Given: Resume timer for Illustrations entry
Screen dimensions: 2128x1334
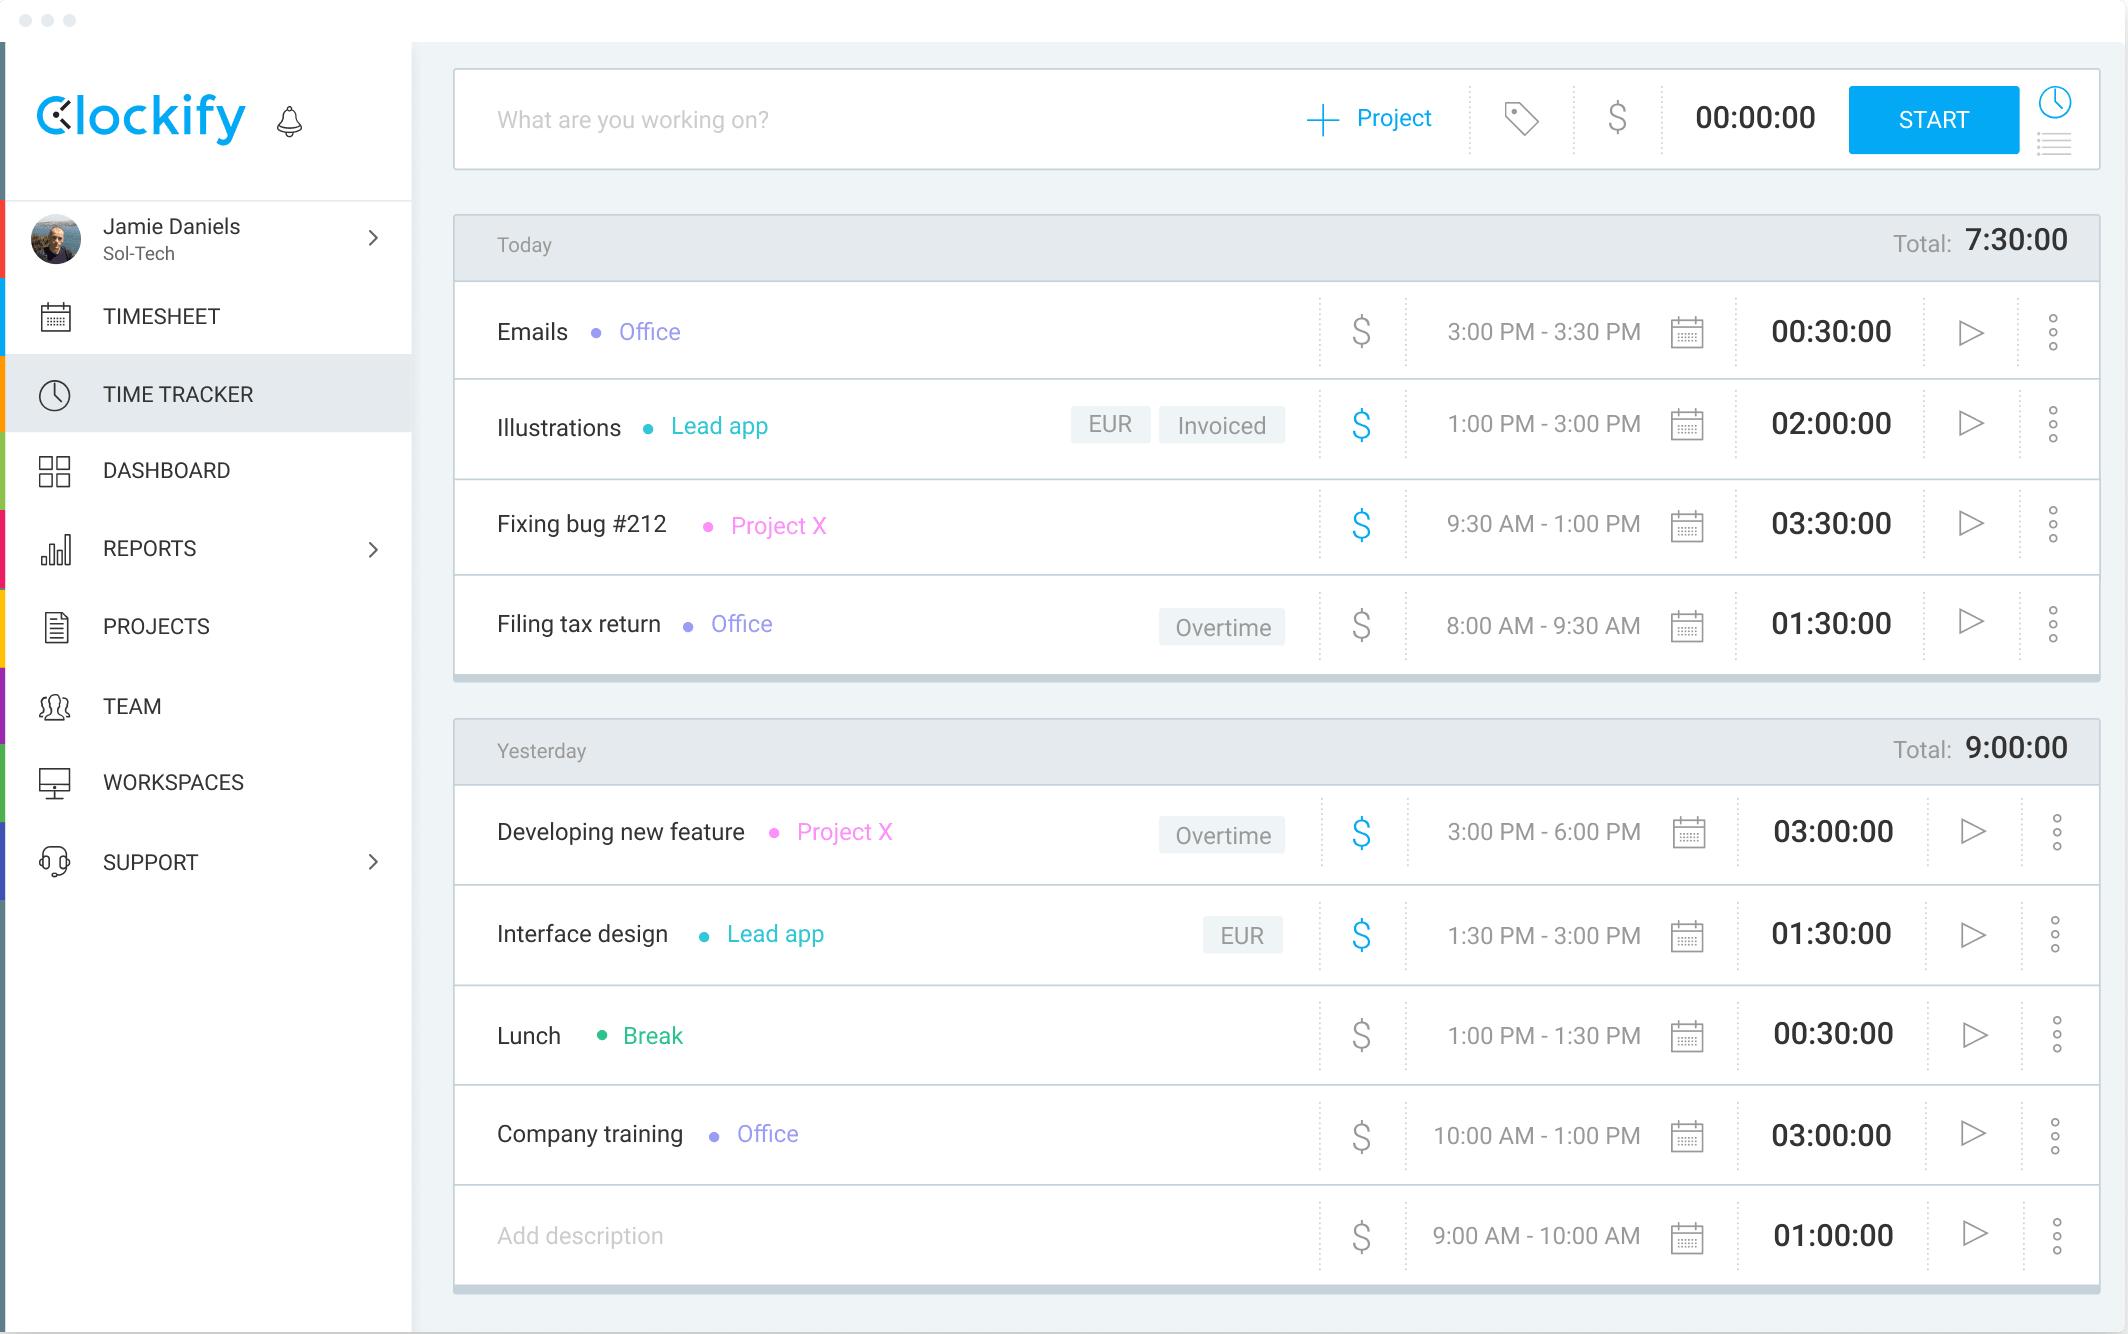Looking at the screenshot, I should click(x=1970, y=424).
